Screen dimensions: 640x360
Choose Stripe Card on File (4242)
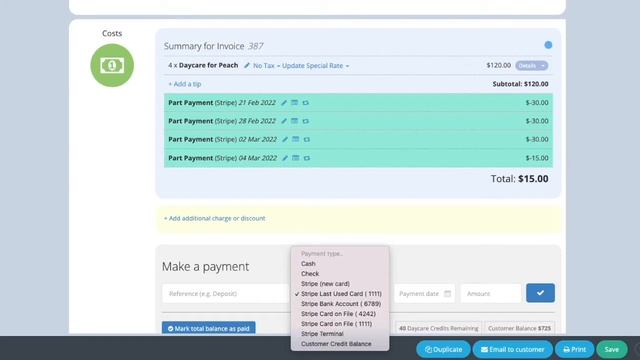338,314
